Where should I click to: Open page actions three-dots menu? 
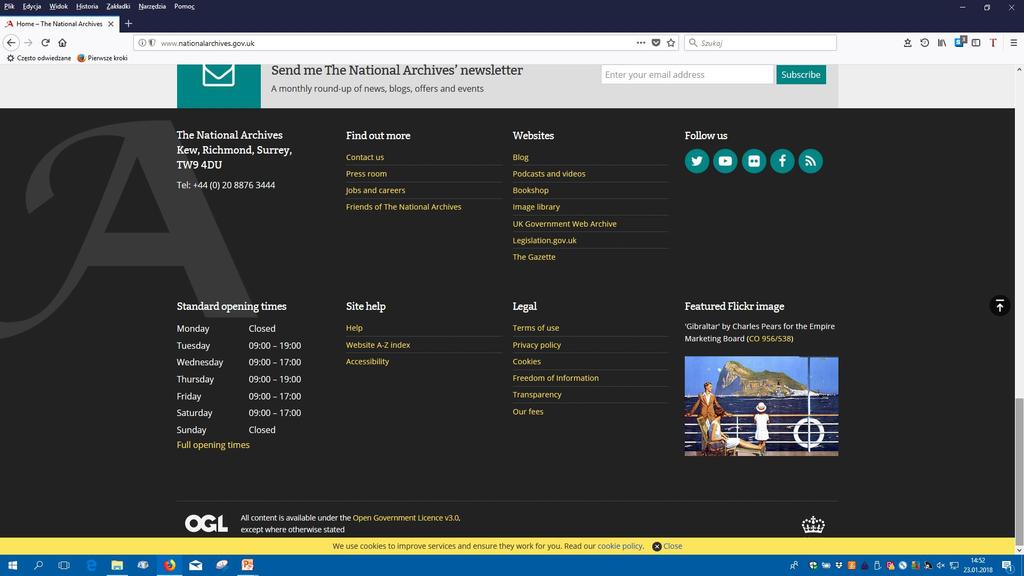(641, 42)
